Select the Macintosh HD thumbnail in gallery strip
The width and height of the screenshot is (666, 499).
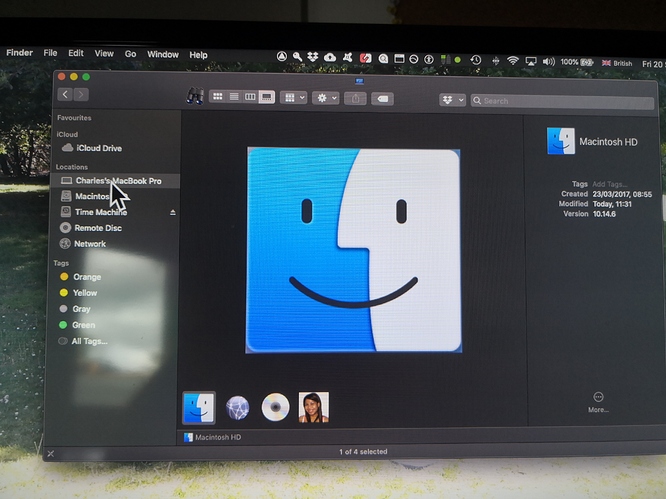[x=199, y=408]
